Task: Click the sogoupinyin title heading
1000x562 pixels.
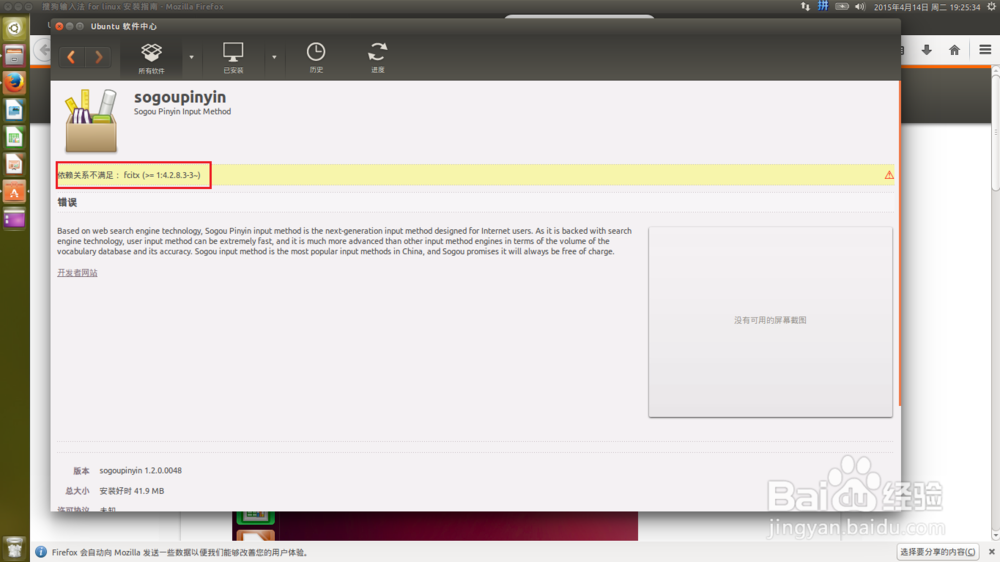Action: pos(180,97)
